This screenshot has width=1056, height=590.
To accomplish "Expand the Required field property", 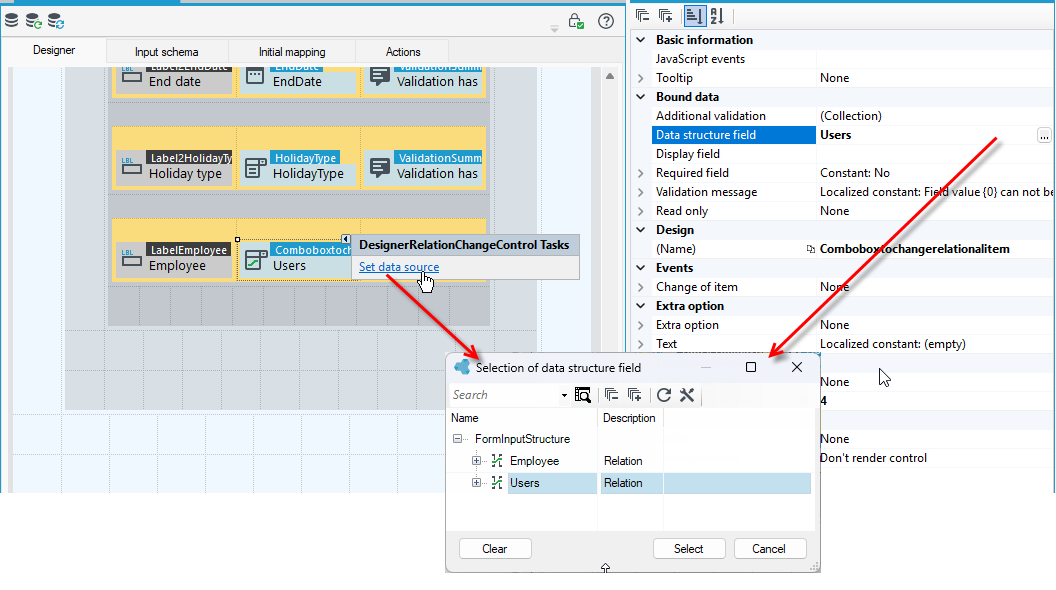I will point(641,173).
